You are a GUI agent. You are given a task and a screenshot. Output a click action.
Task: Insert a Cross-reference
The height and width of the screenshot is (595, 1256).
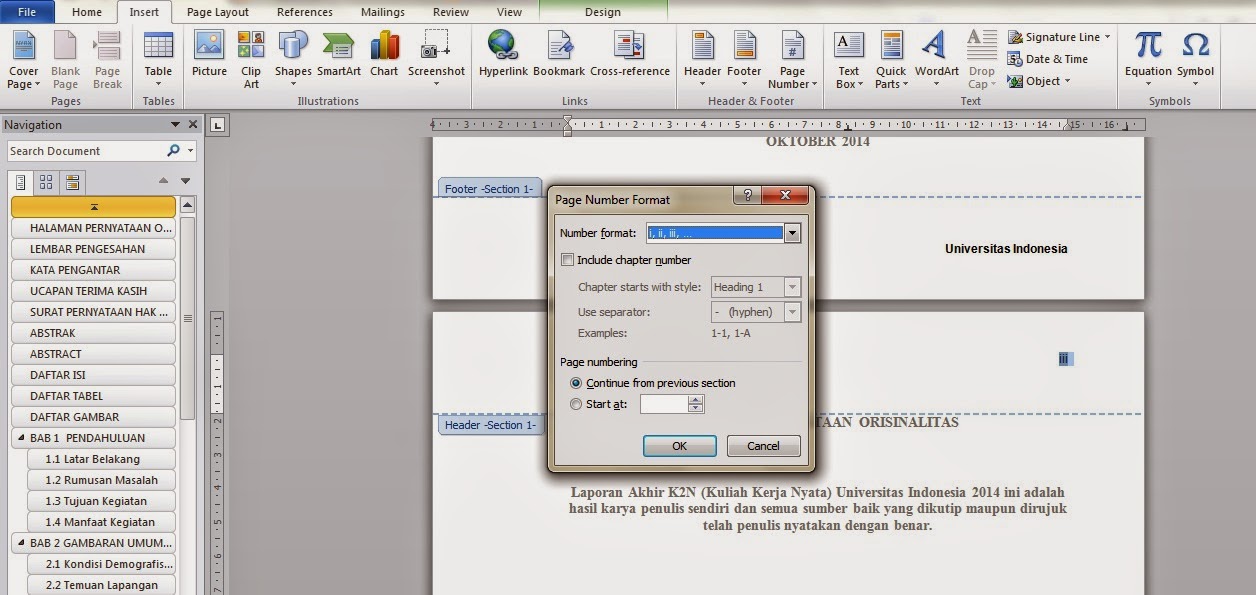(630, 55)
